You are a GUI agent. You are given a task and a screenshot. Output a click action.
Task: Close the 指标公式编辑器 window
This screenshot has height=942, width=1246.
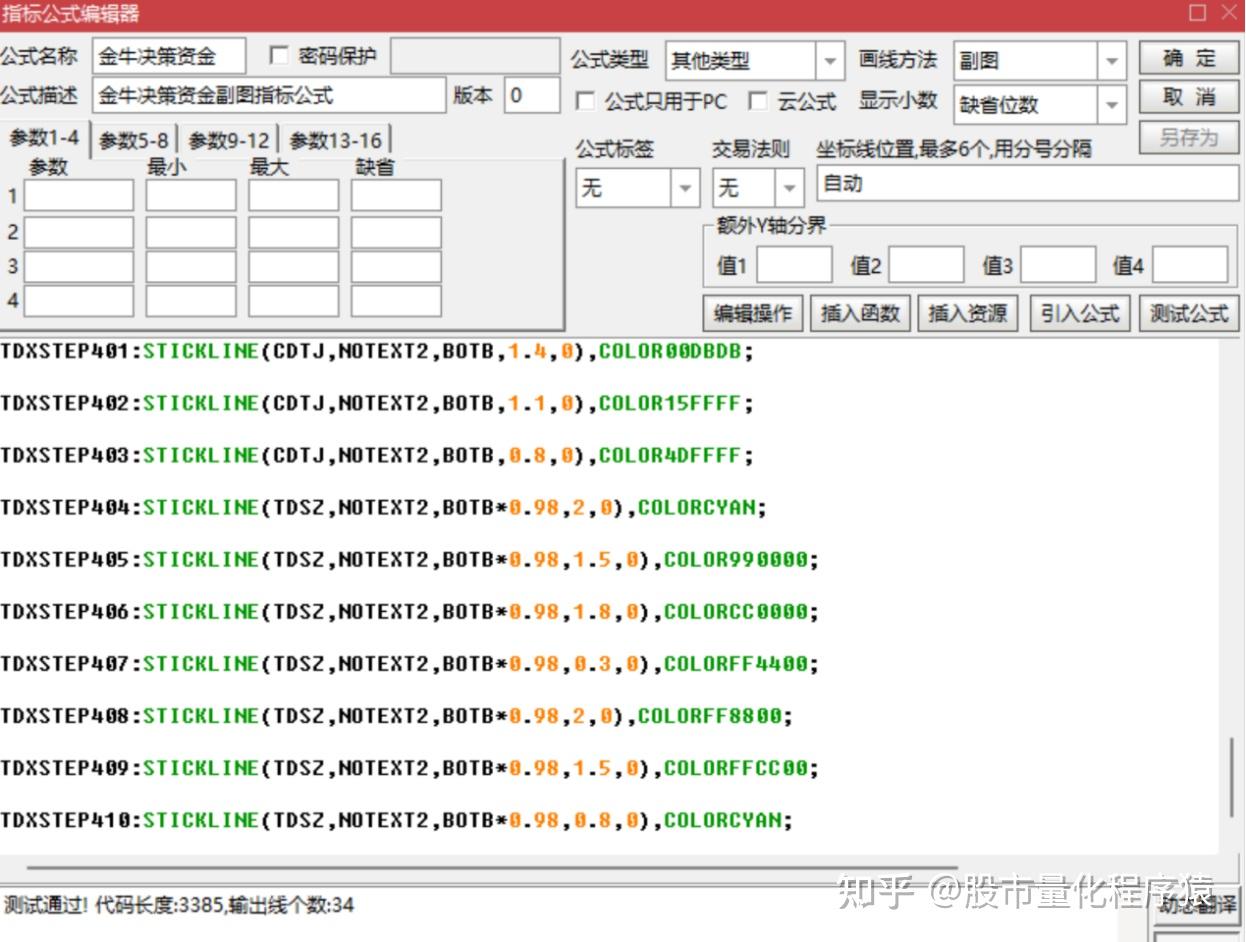[1229, 13]
